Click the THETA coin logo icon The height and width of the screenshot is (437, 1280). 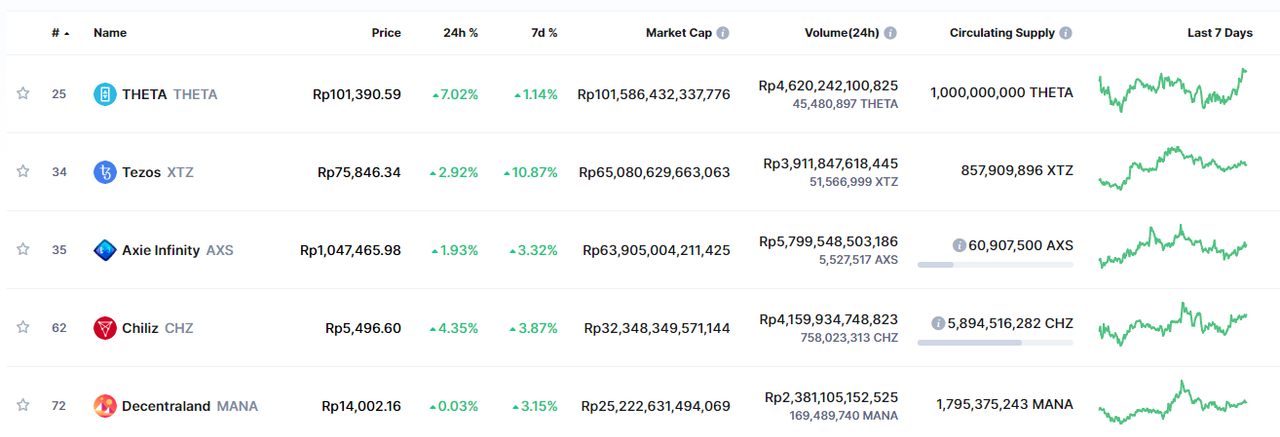coord(104,94)
